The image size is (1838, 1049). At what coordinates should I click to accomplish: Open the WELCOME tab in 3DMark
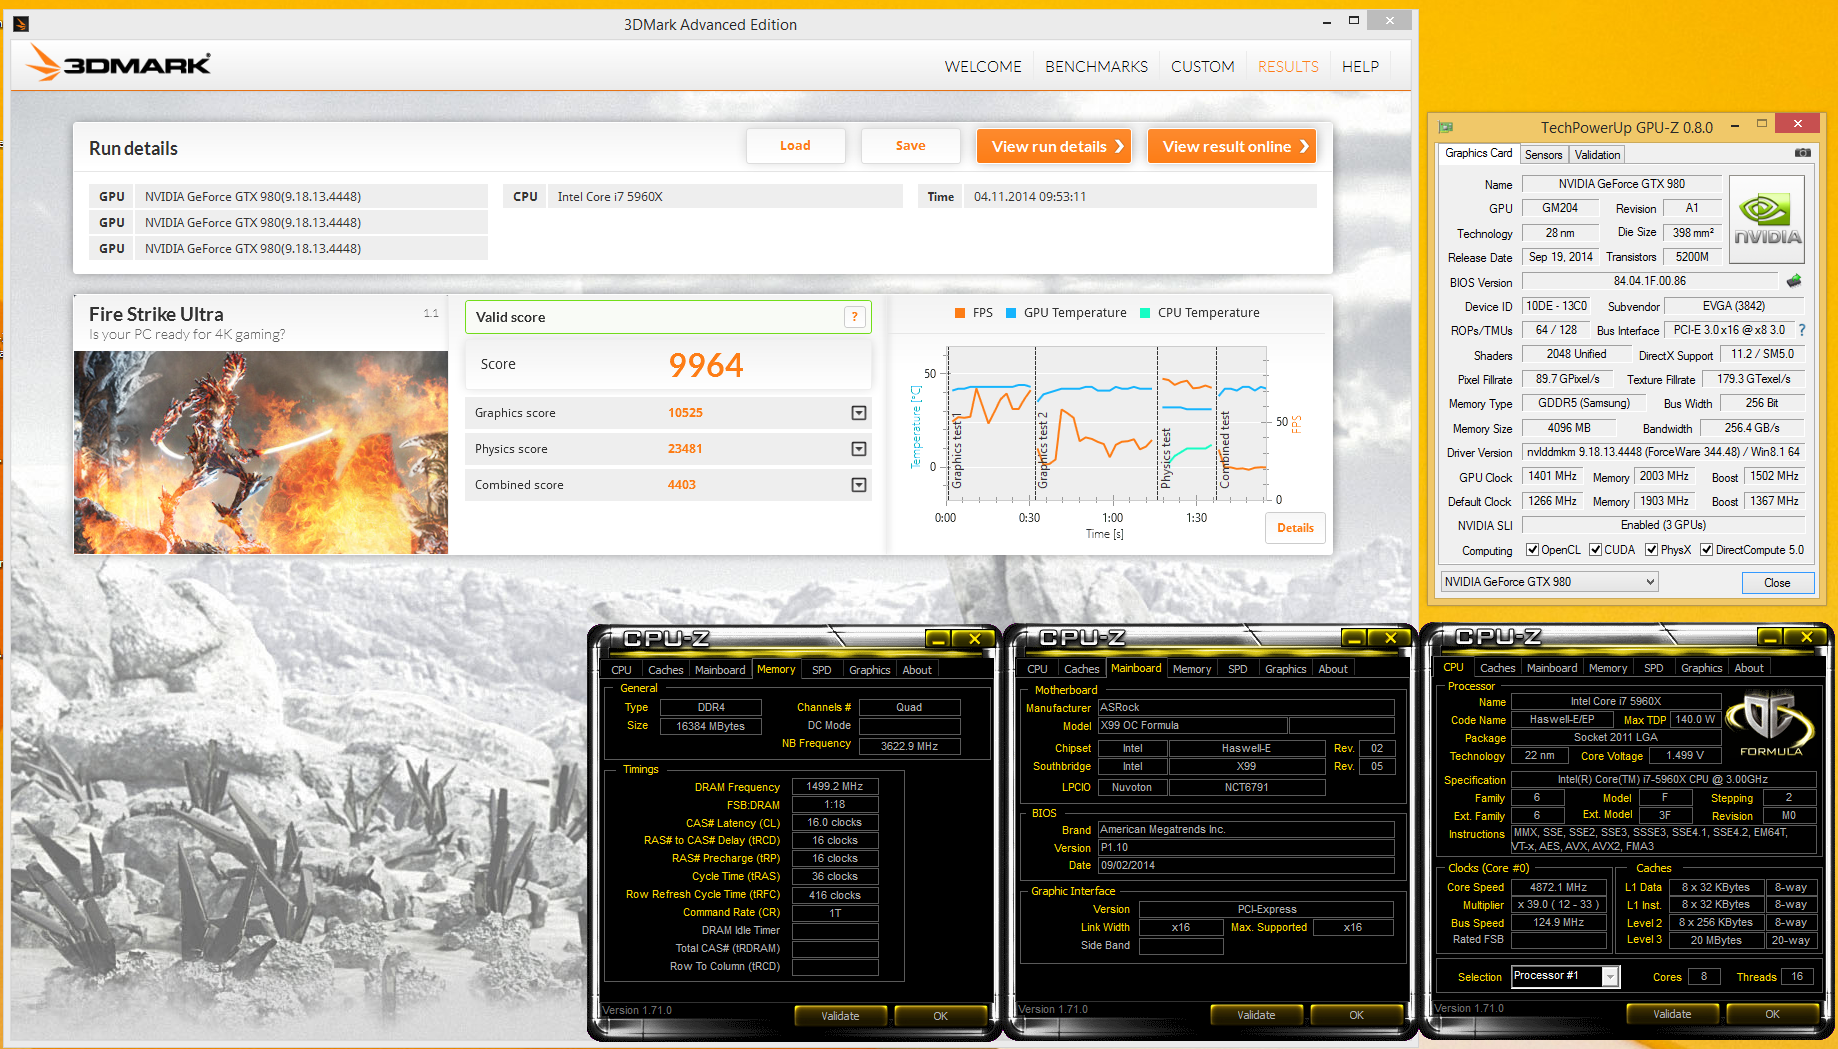[983, 66]
